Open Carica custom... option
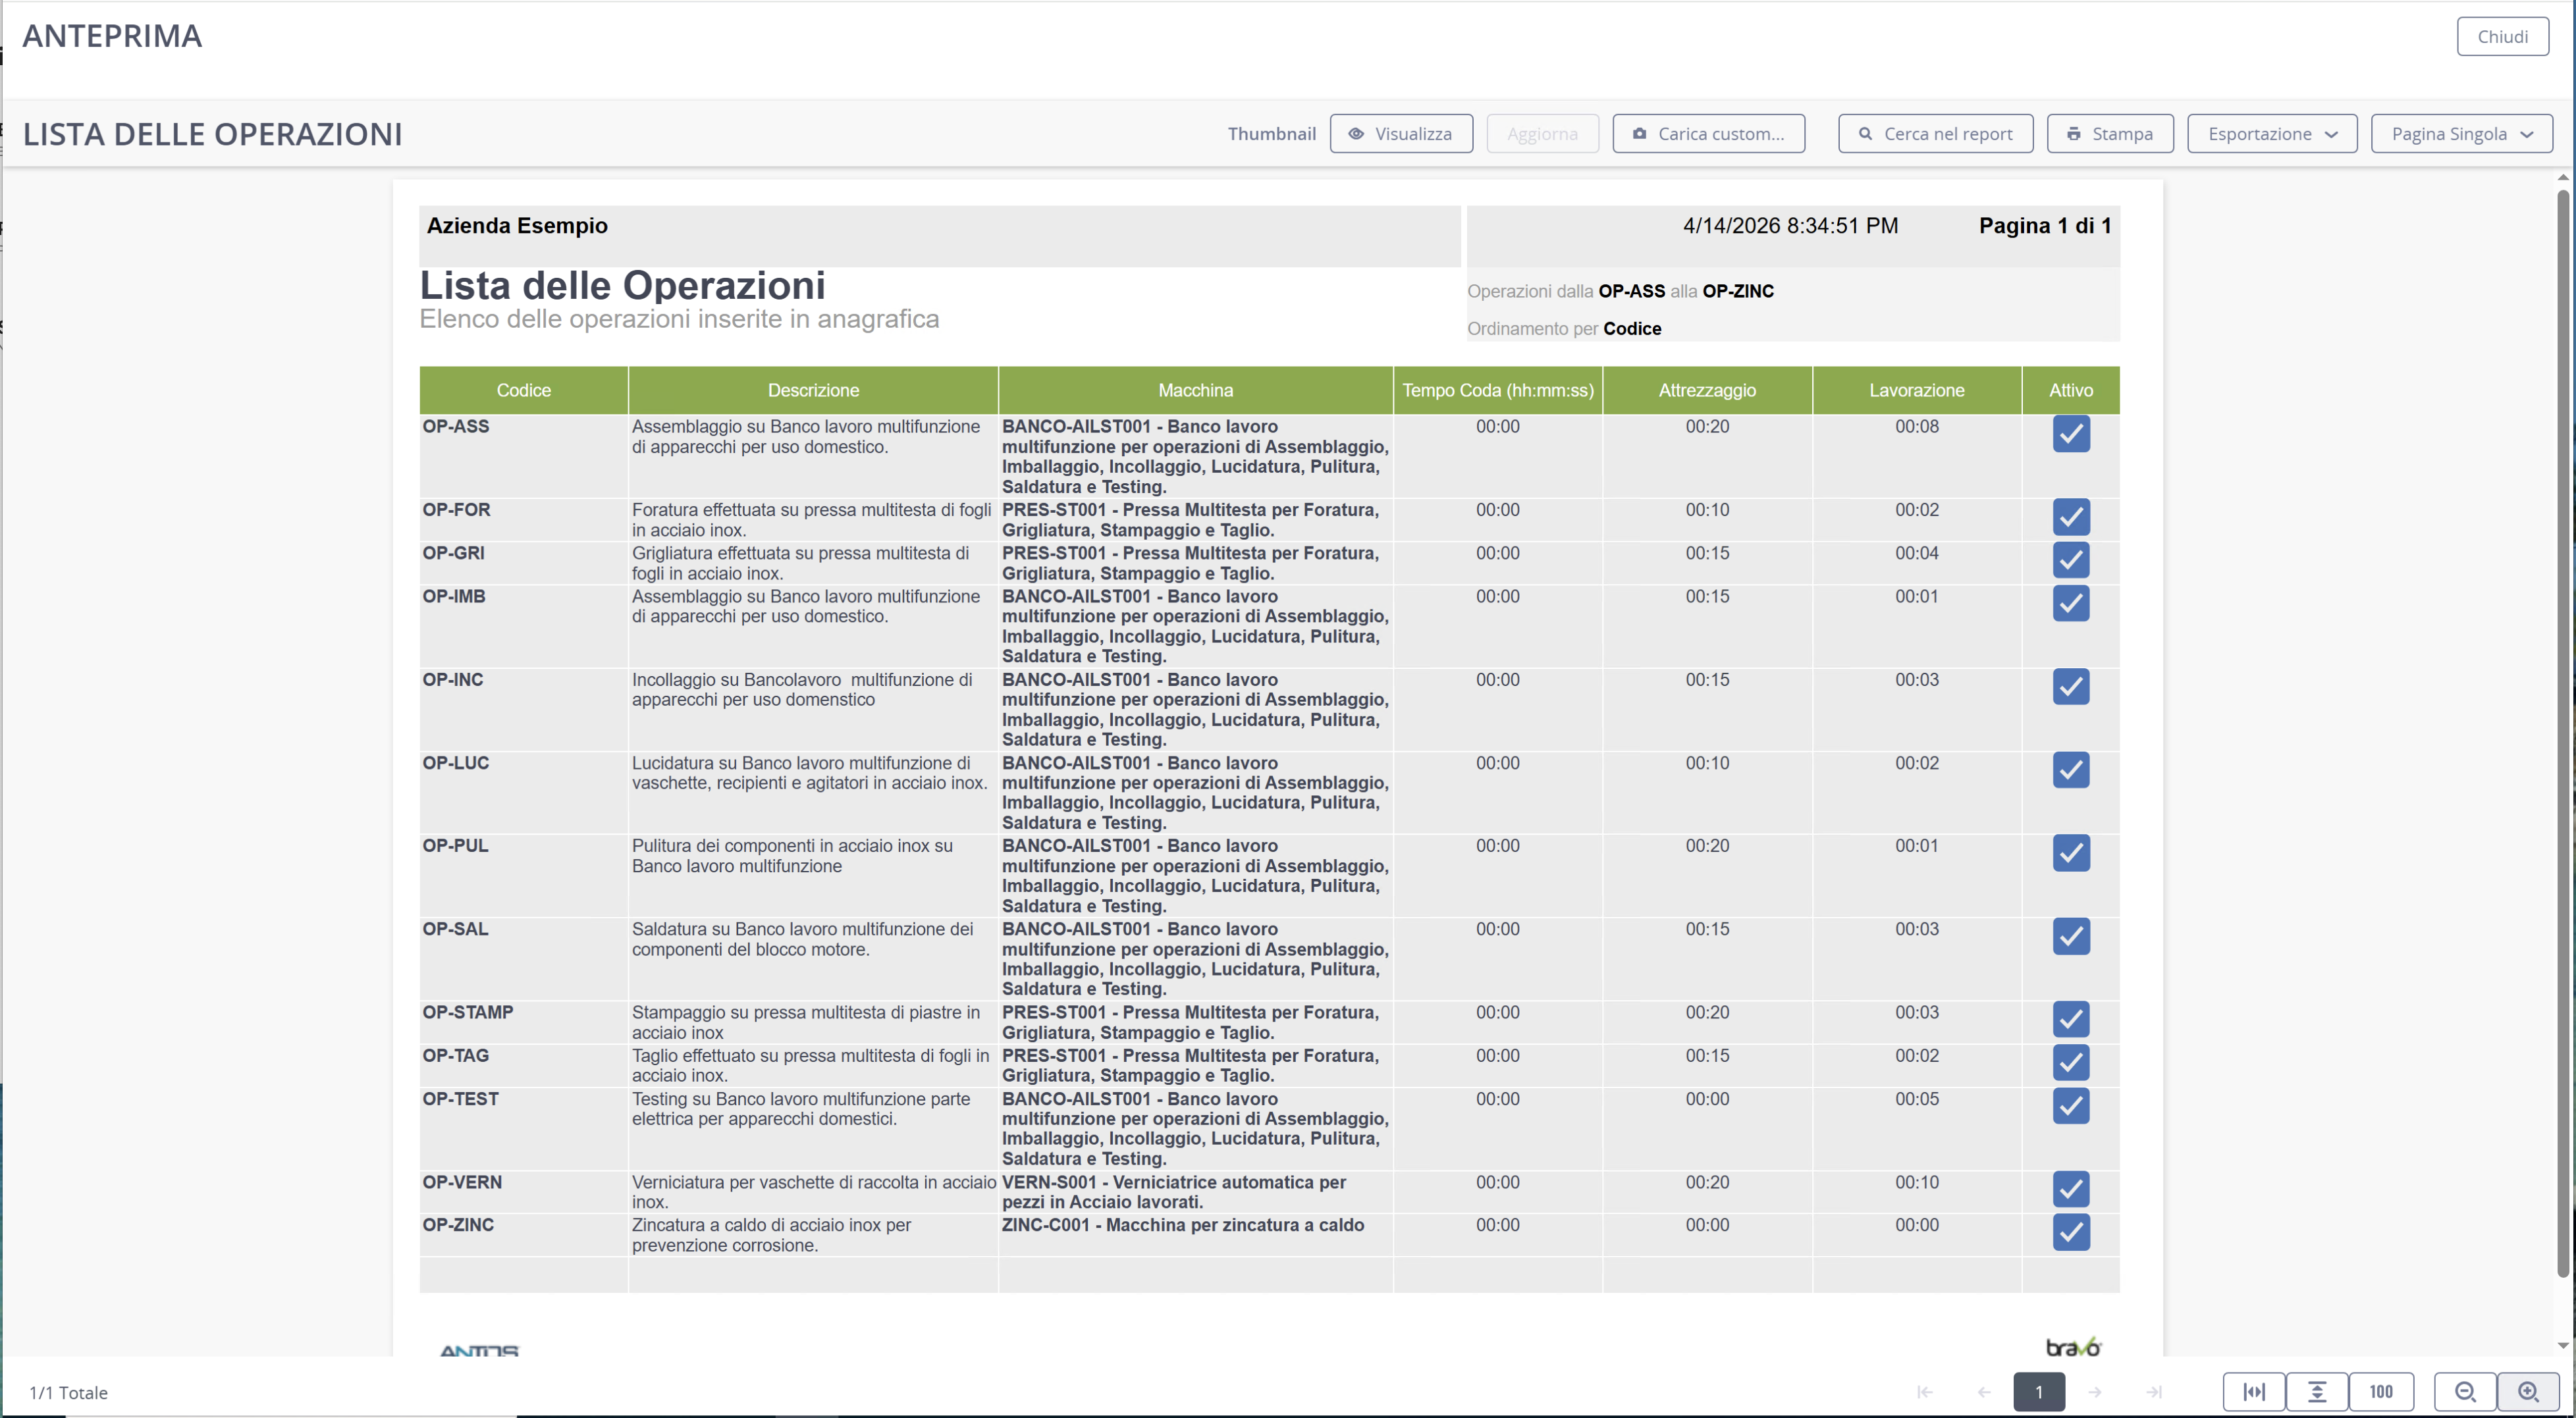Viewport: 2576px width, 1418px height. click(1708, 134)
